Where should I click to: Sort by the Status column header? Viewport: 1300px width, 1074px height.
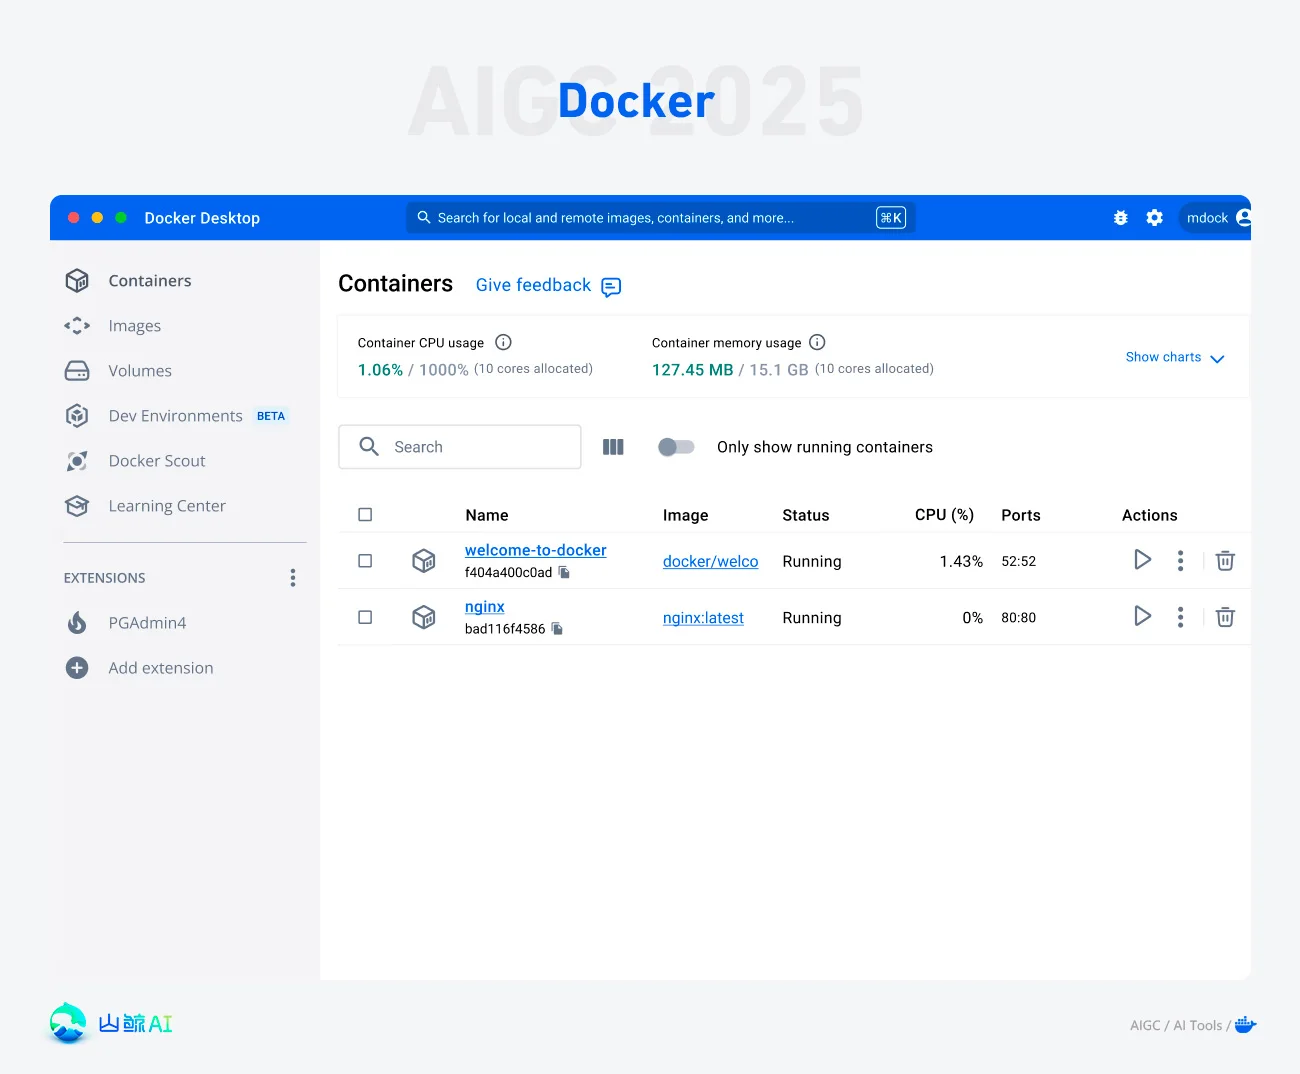pos(806,516)
